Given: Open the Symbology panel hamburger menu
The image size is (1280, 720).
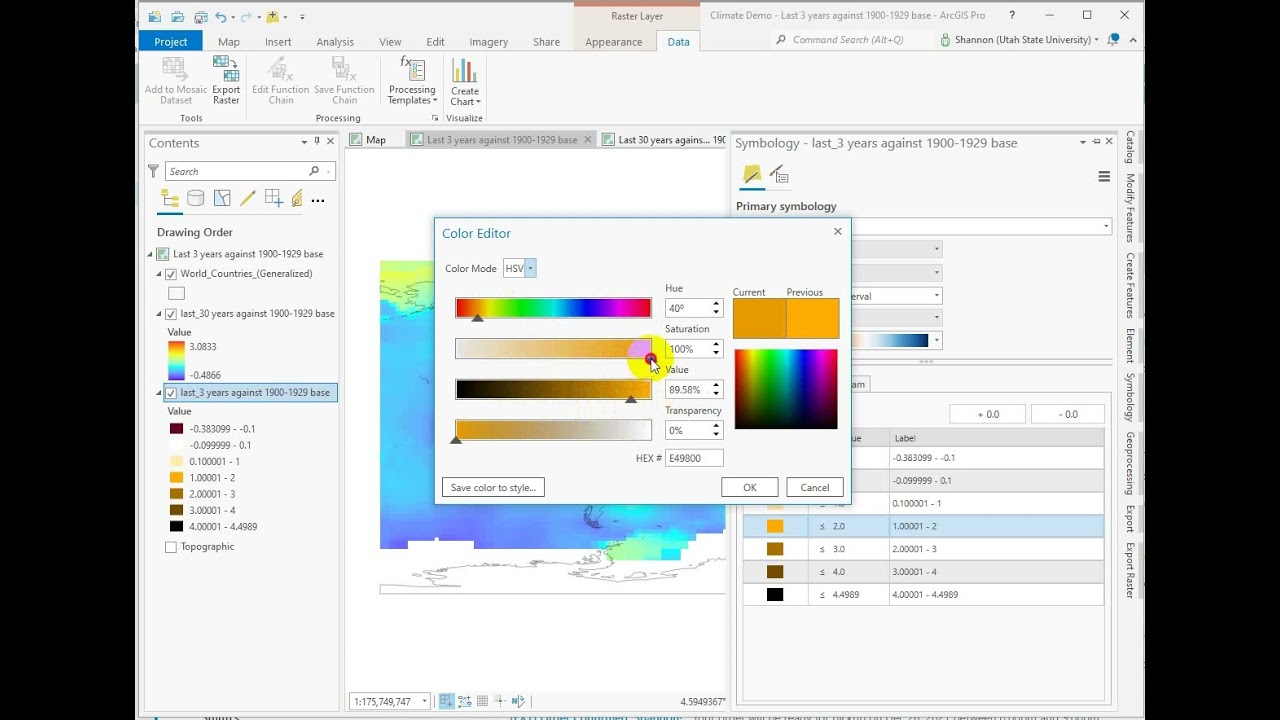Looking at the screenshot, I should pyautogui.click(x=1104, y=177).
